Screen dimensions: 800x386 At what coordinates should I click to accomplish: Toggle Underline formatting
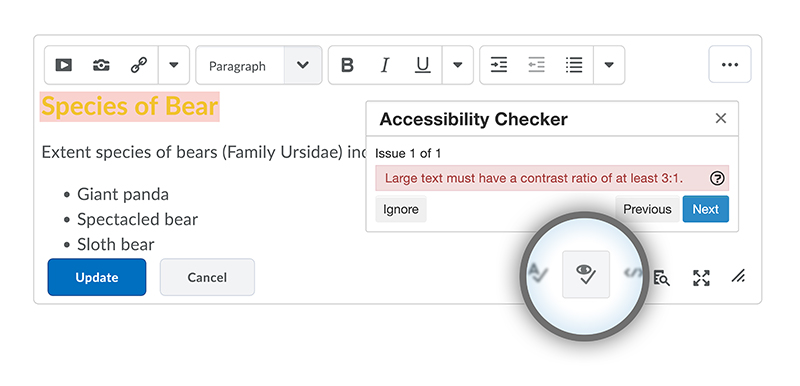[422, 65]
